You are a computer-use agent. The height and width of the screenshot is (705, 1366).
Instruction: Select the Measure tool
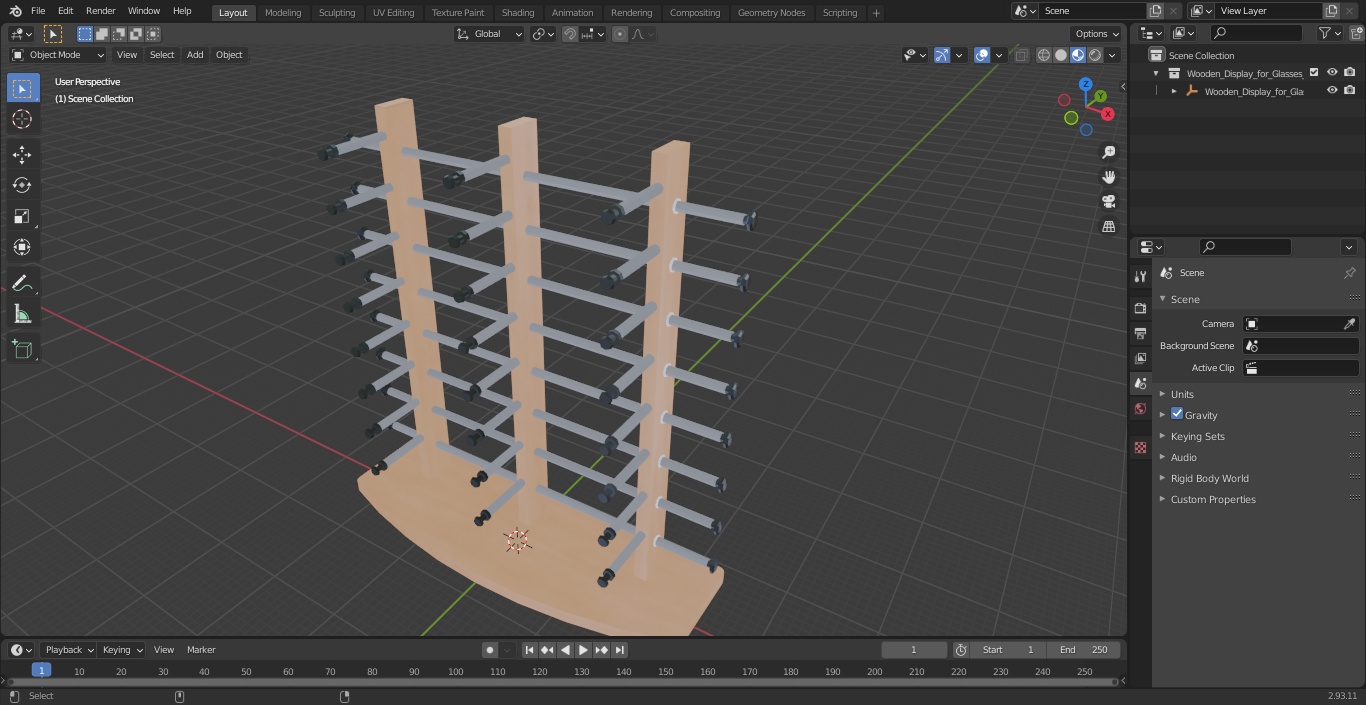[22, 314]
